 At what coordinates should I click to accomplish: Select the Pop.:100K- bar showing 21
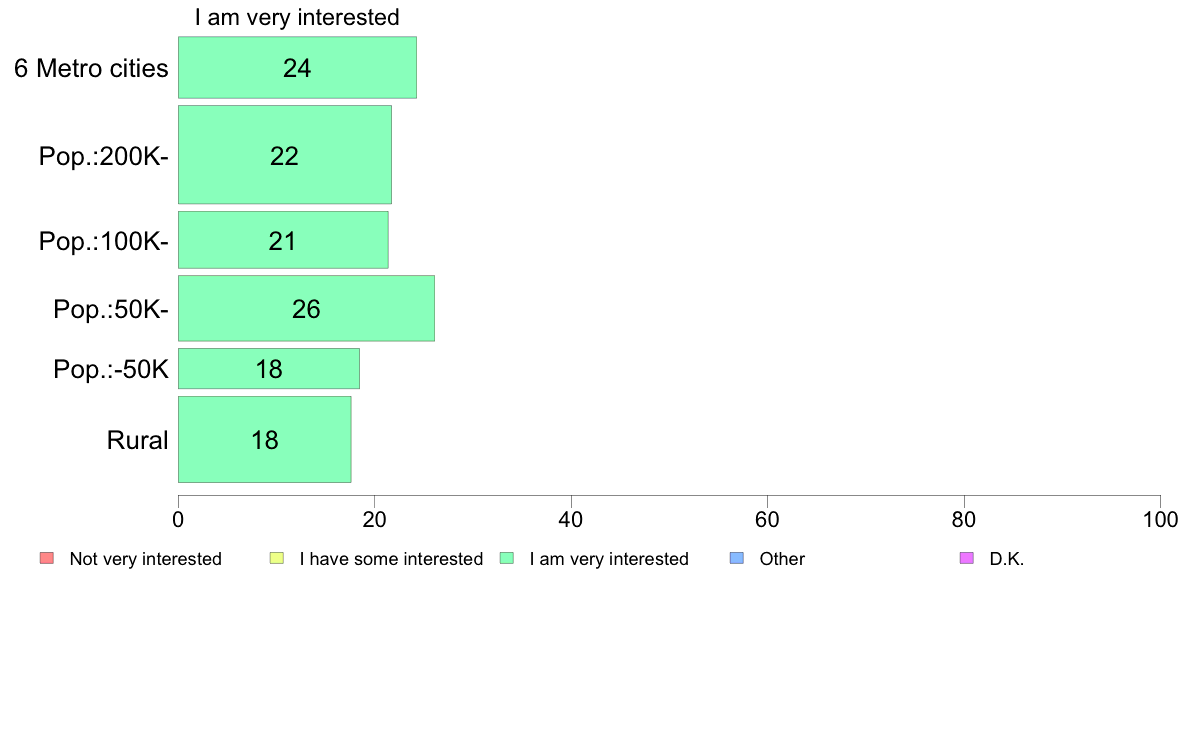coord(283,240)
